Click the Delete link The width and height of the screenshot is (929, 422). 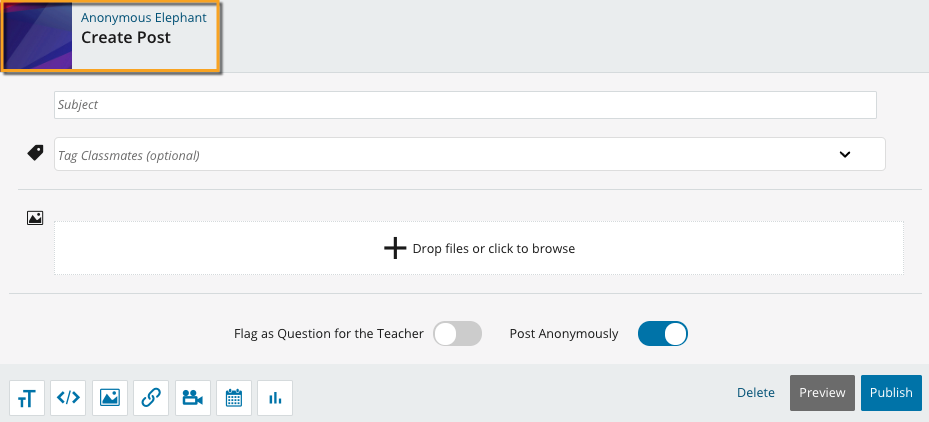coord(756,393)
